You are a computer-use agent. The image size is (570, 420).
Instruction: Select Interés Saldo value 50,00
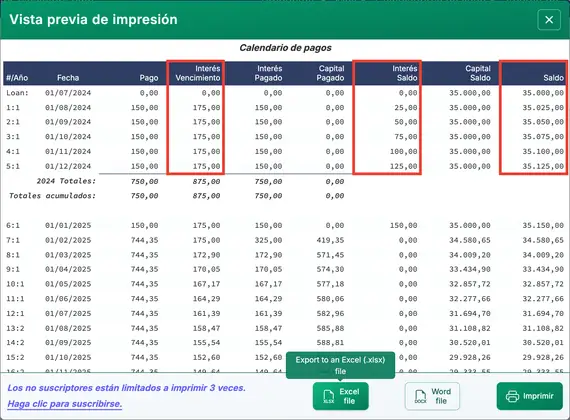(x=406, y=122)
